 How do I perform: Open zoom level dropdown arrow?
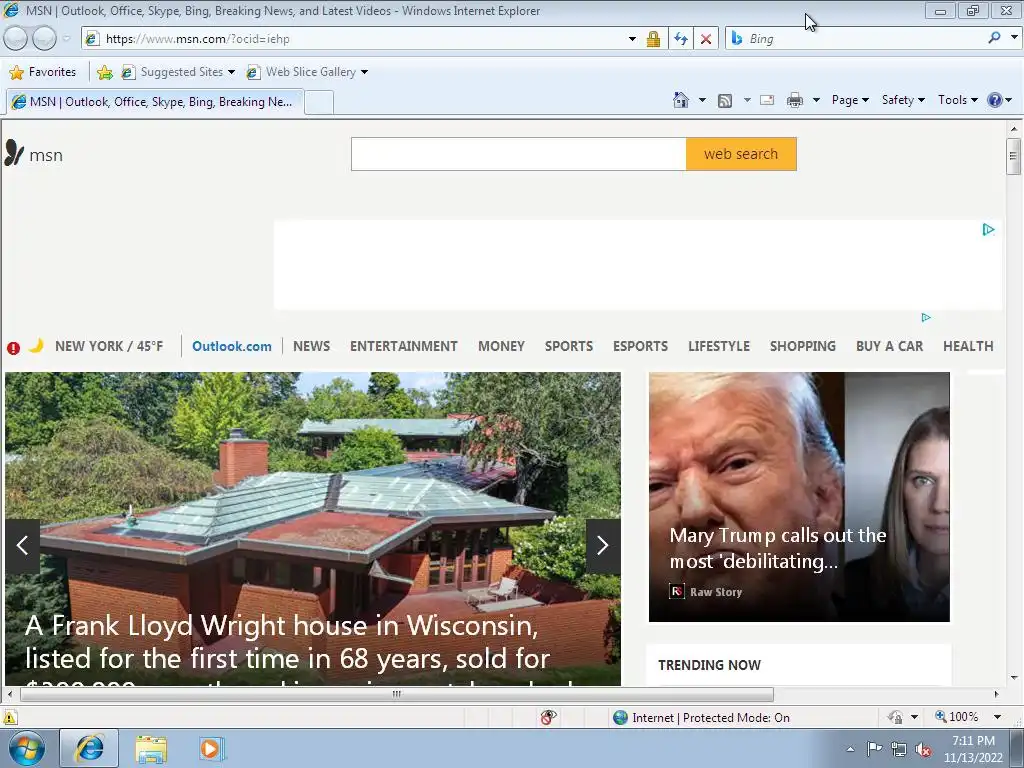[x=997, y=717]
